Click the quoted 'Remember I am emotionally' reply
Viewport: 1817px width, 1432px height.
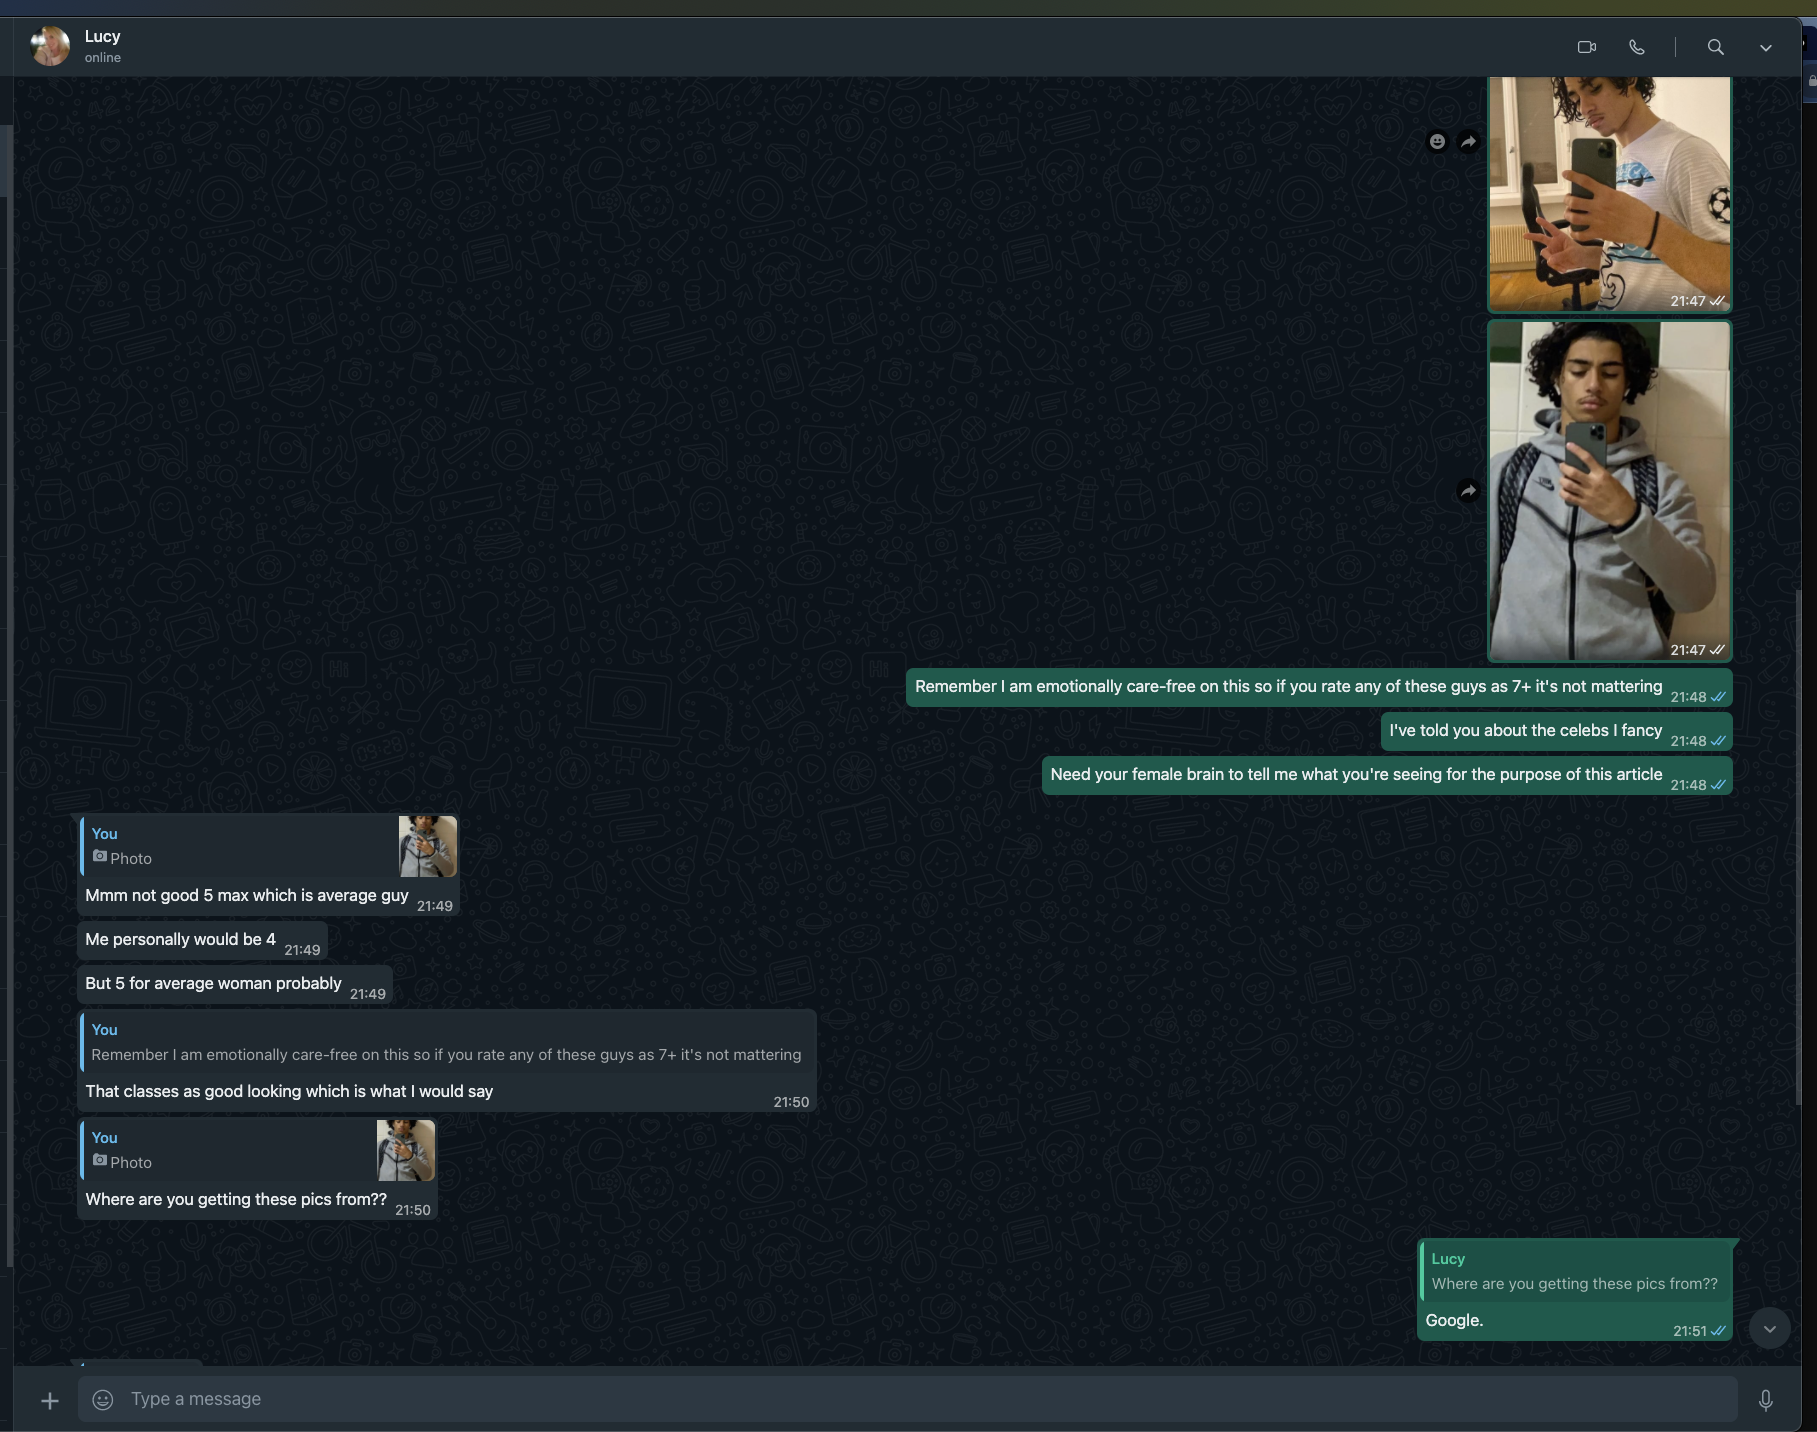click(x=448, y=1042)
